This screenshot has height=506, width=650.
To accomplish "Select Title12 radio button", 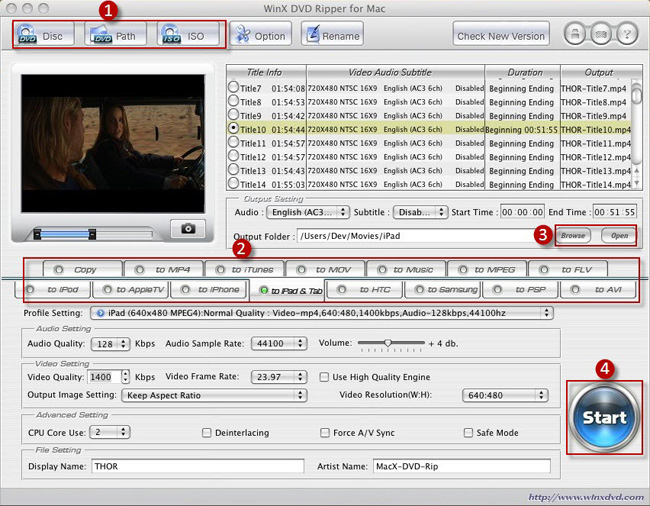I will (233, 156).
